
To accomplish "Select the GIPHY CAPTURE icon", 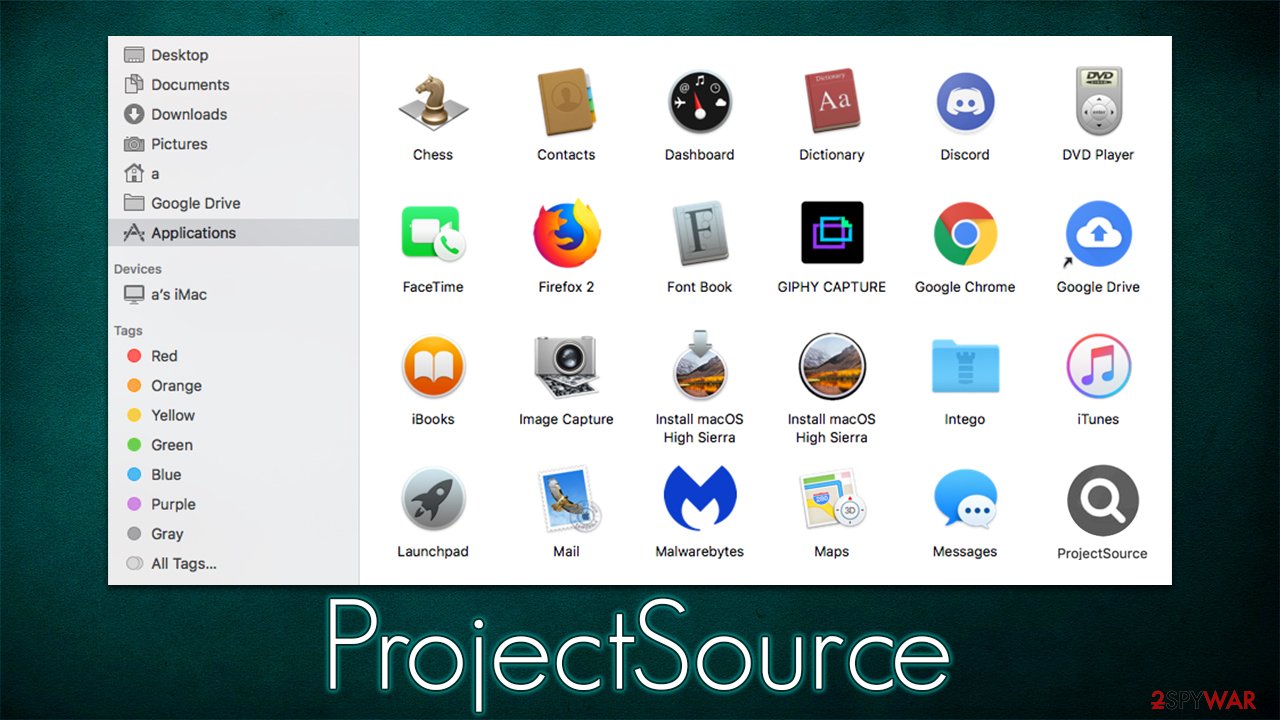I will point(831,232).
